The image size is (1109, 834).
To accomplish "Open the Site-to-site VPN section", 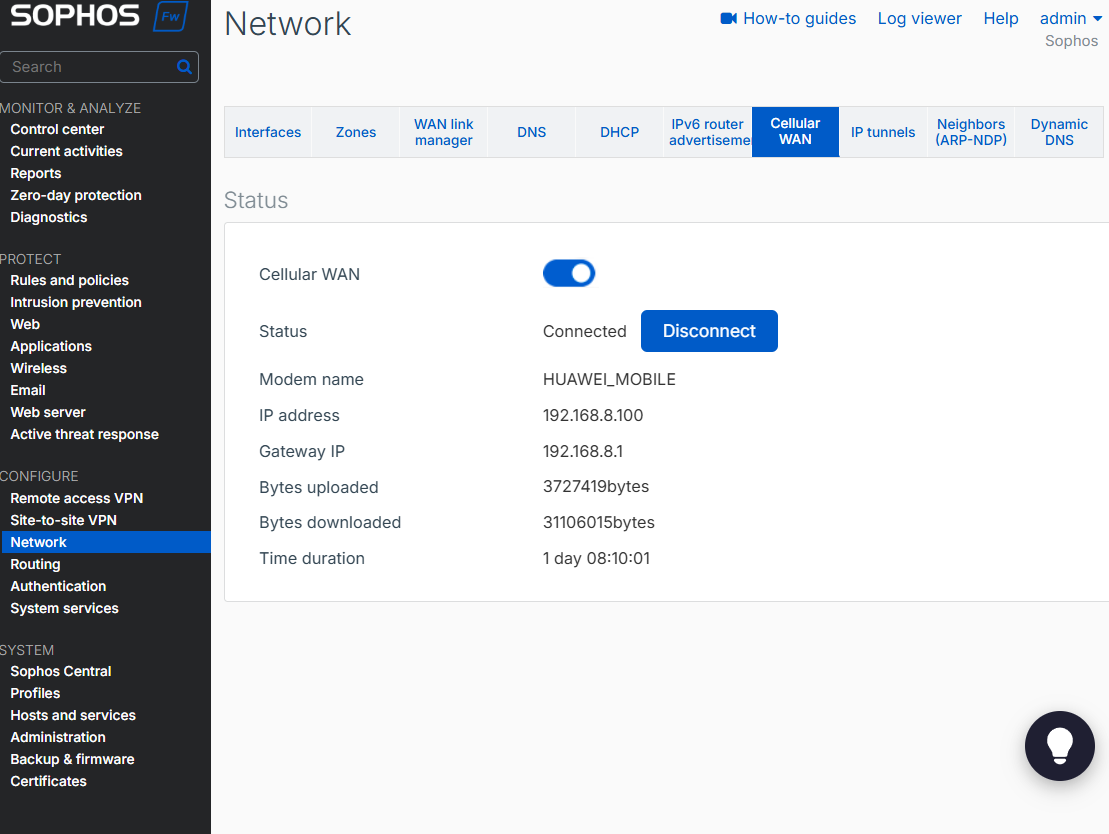I will coord(63,520).
